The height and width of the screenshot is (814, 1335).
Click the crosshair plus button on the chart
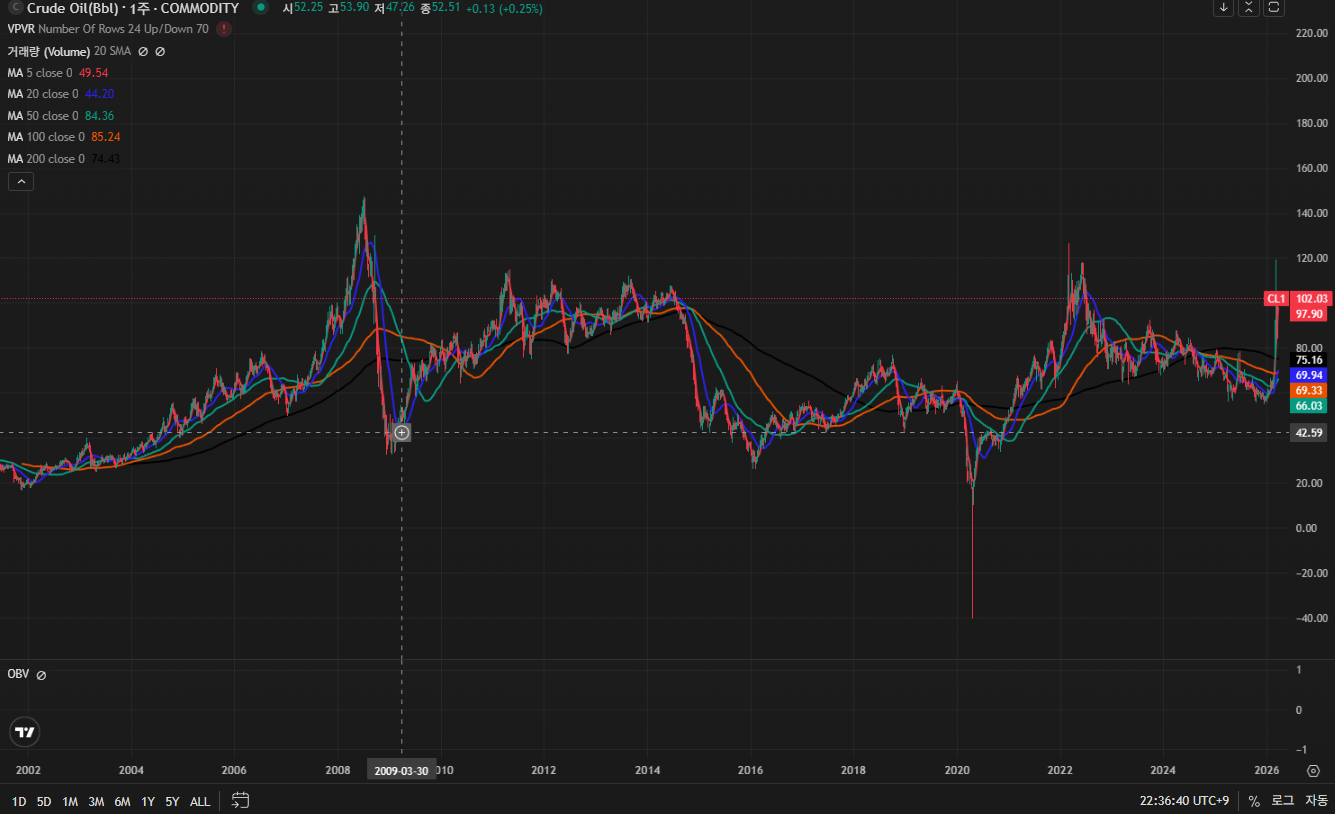(401, 432)
